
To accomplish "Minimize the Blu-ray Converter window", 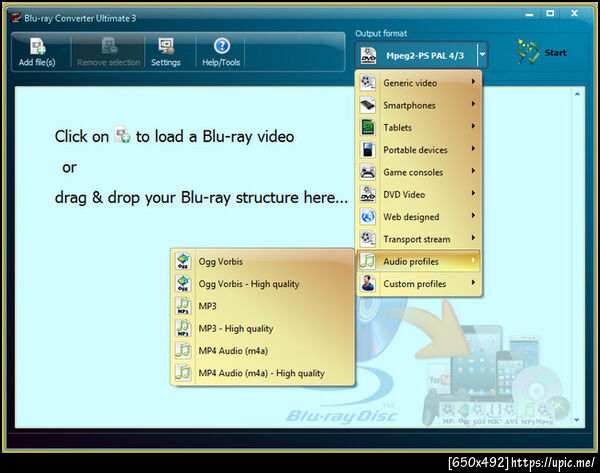I will click(529, 14).
